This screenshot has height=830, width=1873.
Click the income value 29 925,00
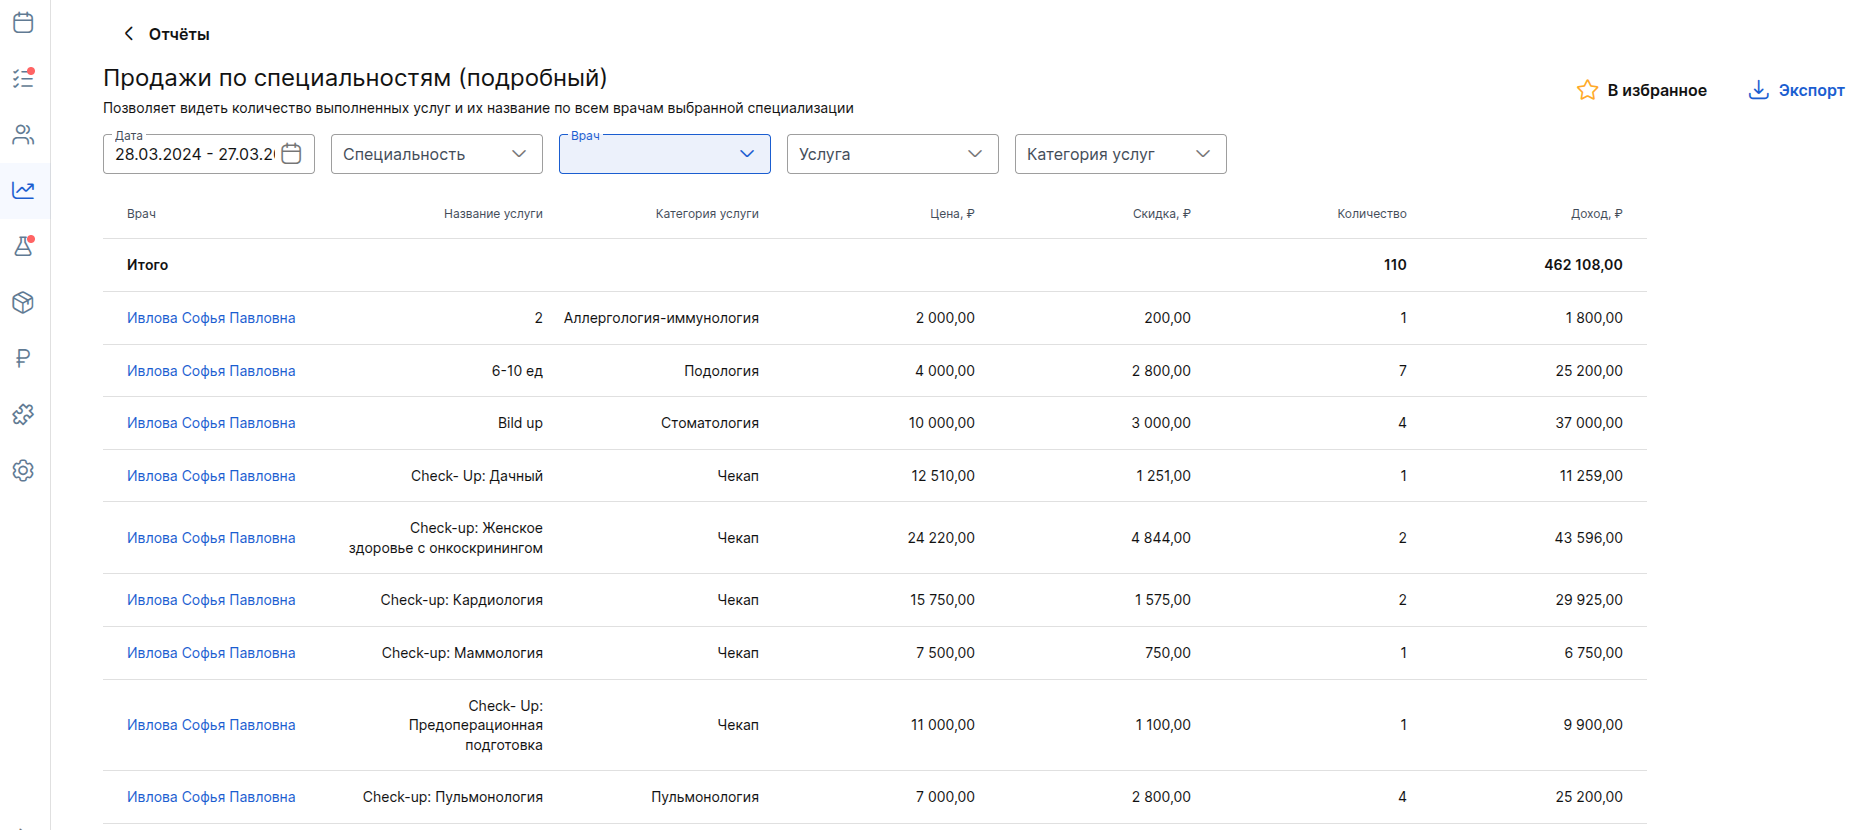click(x=1589, y=600)
